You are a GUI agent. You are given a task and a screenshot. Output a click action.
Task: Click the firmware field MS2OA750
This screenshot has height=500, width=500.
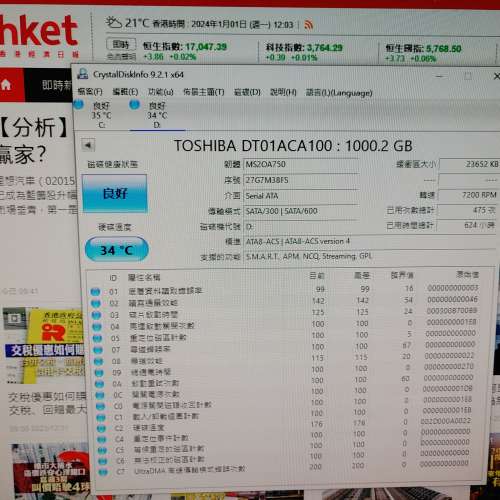301,164
